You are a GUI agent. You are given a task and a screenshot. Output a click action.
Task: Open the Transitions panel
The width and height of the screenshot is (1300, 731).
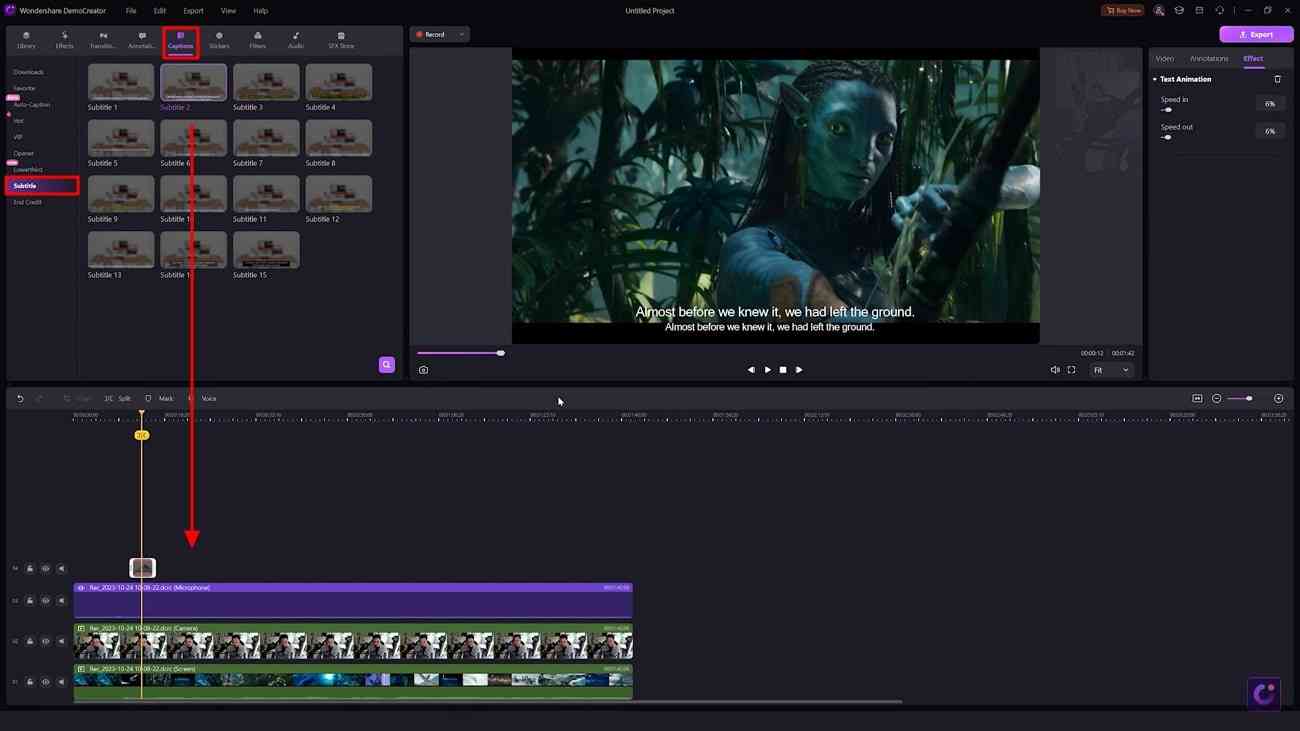point(103,40)
